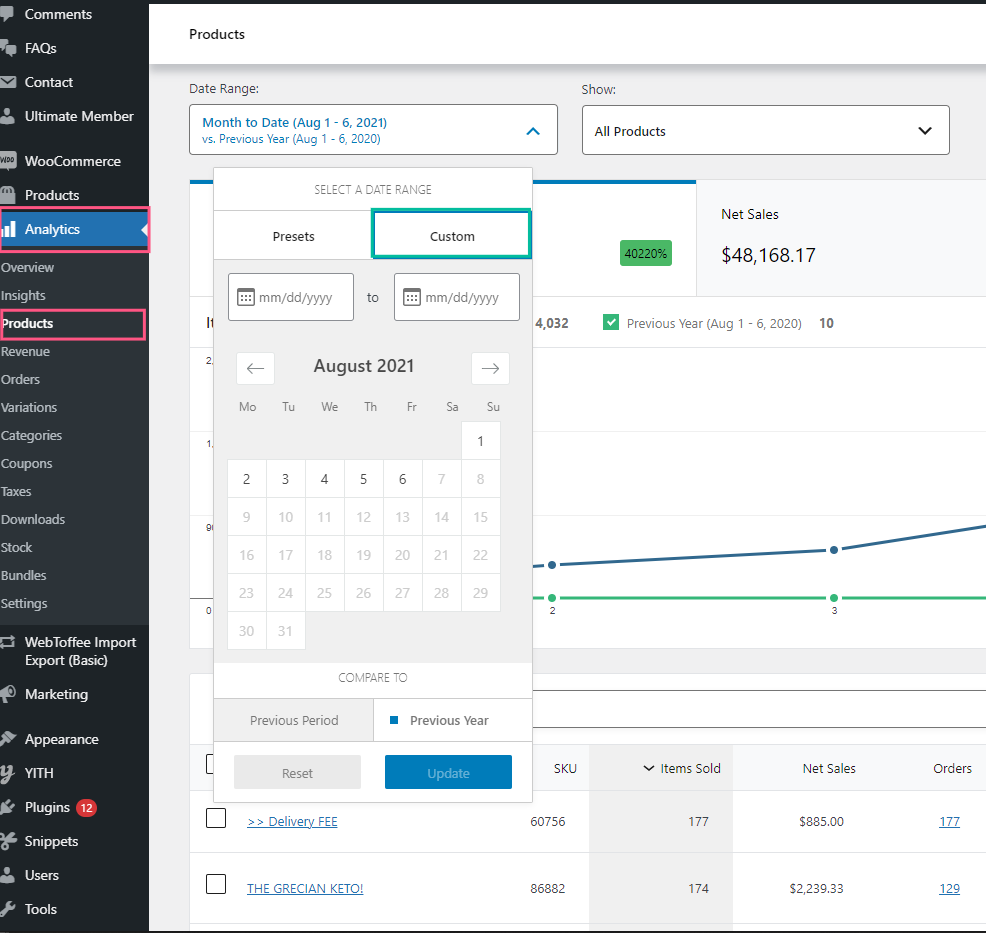Screen dimensions: 986x933
Task: Click the Appearance paintbrush icon
Action: pos(8,740)
